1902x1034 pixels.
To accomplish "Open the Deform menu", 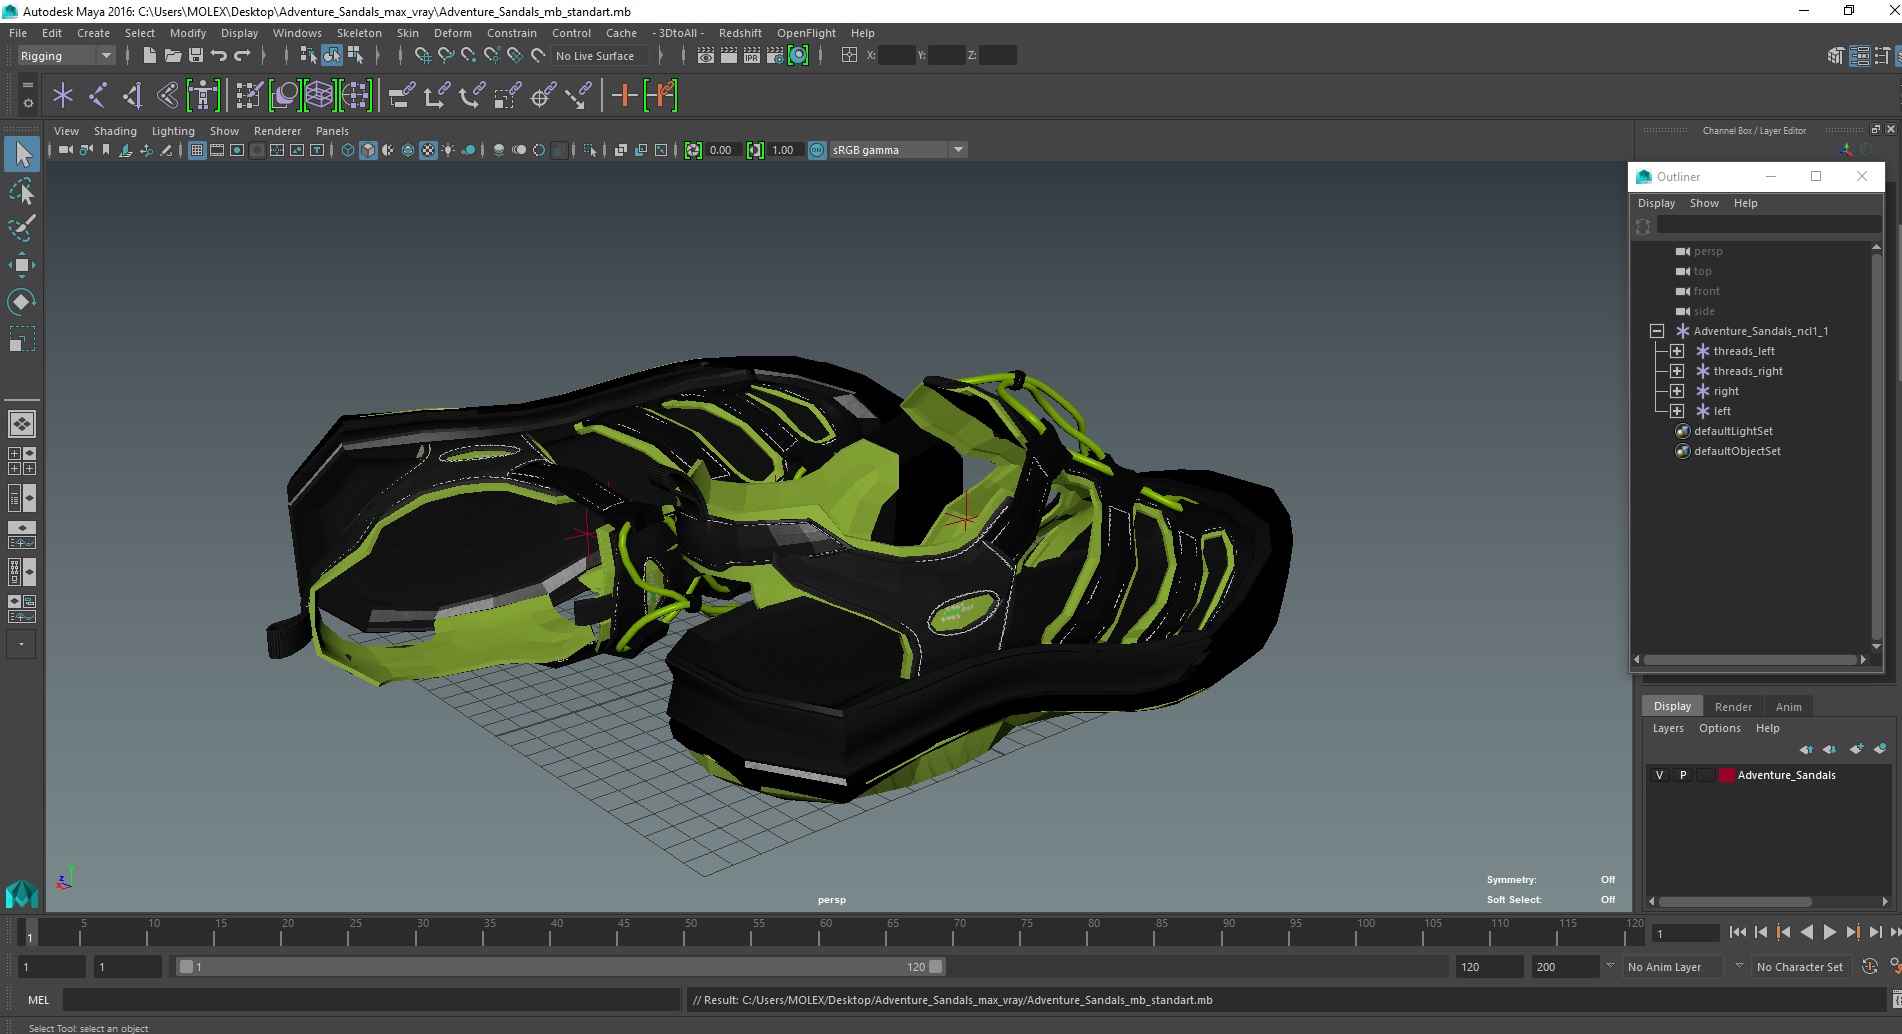I will pyautogui.click(x=452, y=33).
